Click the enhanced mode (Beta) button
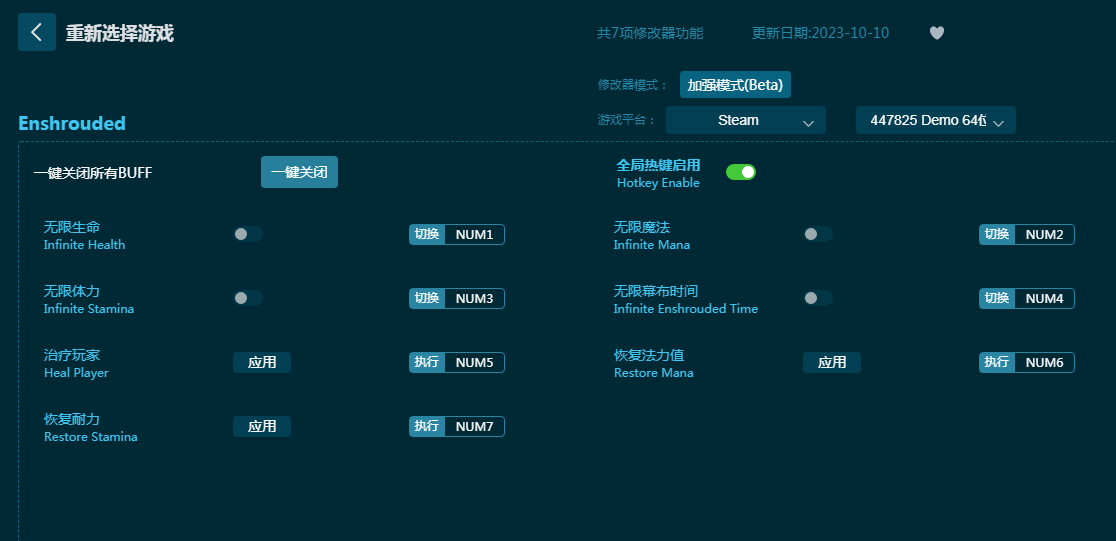 tap(735, 85)
